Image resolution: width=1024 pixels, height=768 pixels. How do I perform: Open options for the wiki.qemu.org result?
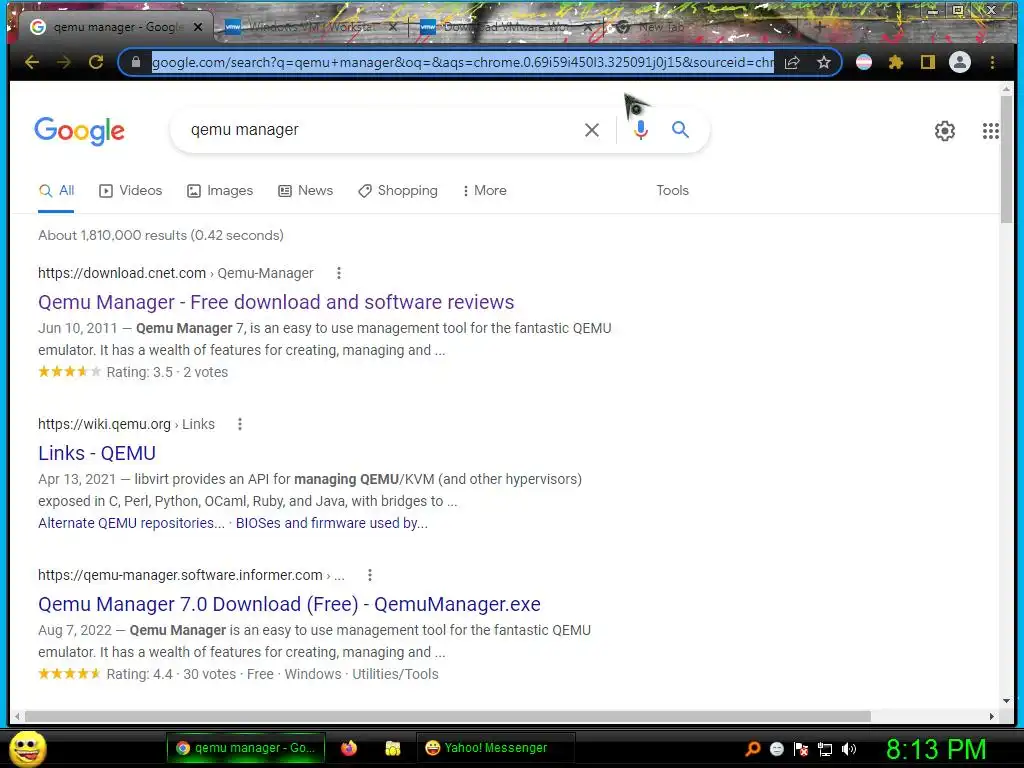click(240, 424)
